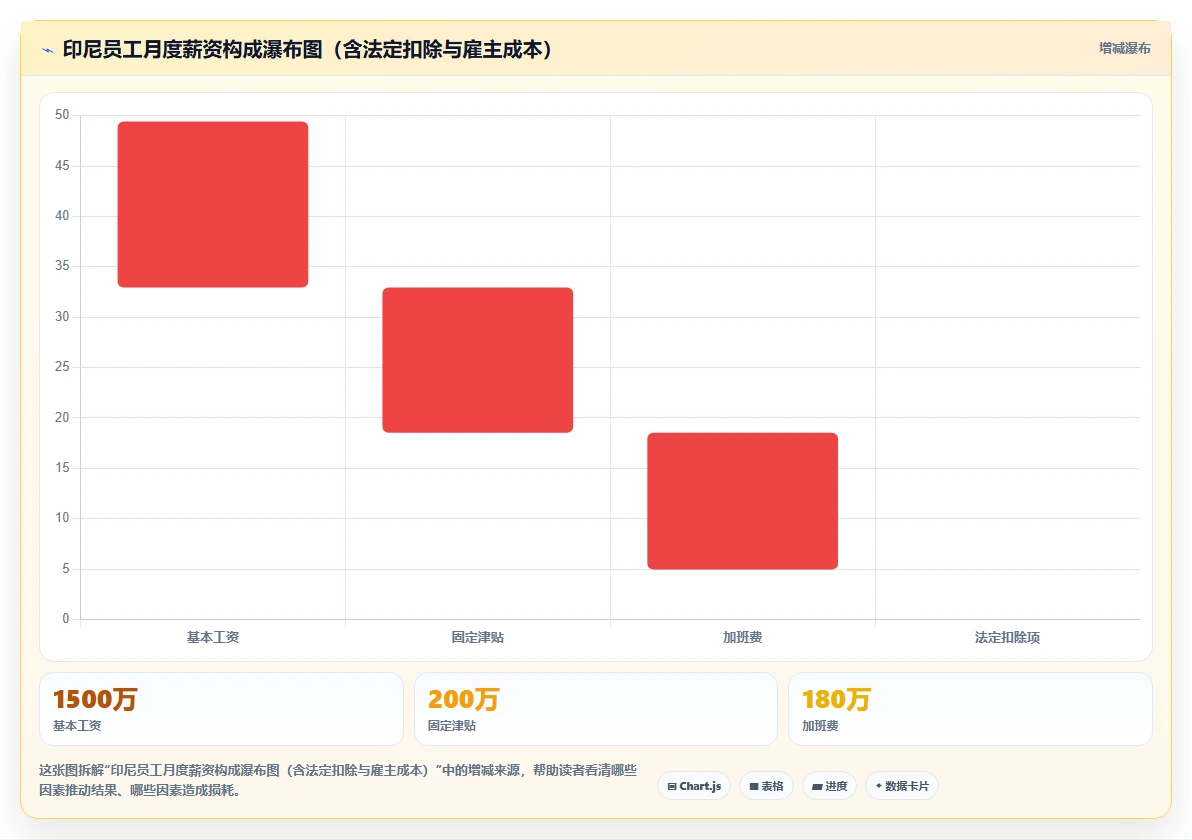
Task: Select the red 固定津贴 bar
Action: point(477,360)
